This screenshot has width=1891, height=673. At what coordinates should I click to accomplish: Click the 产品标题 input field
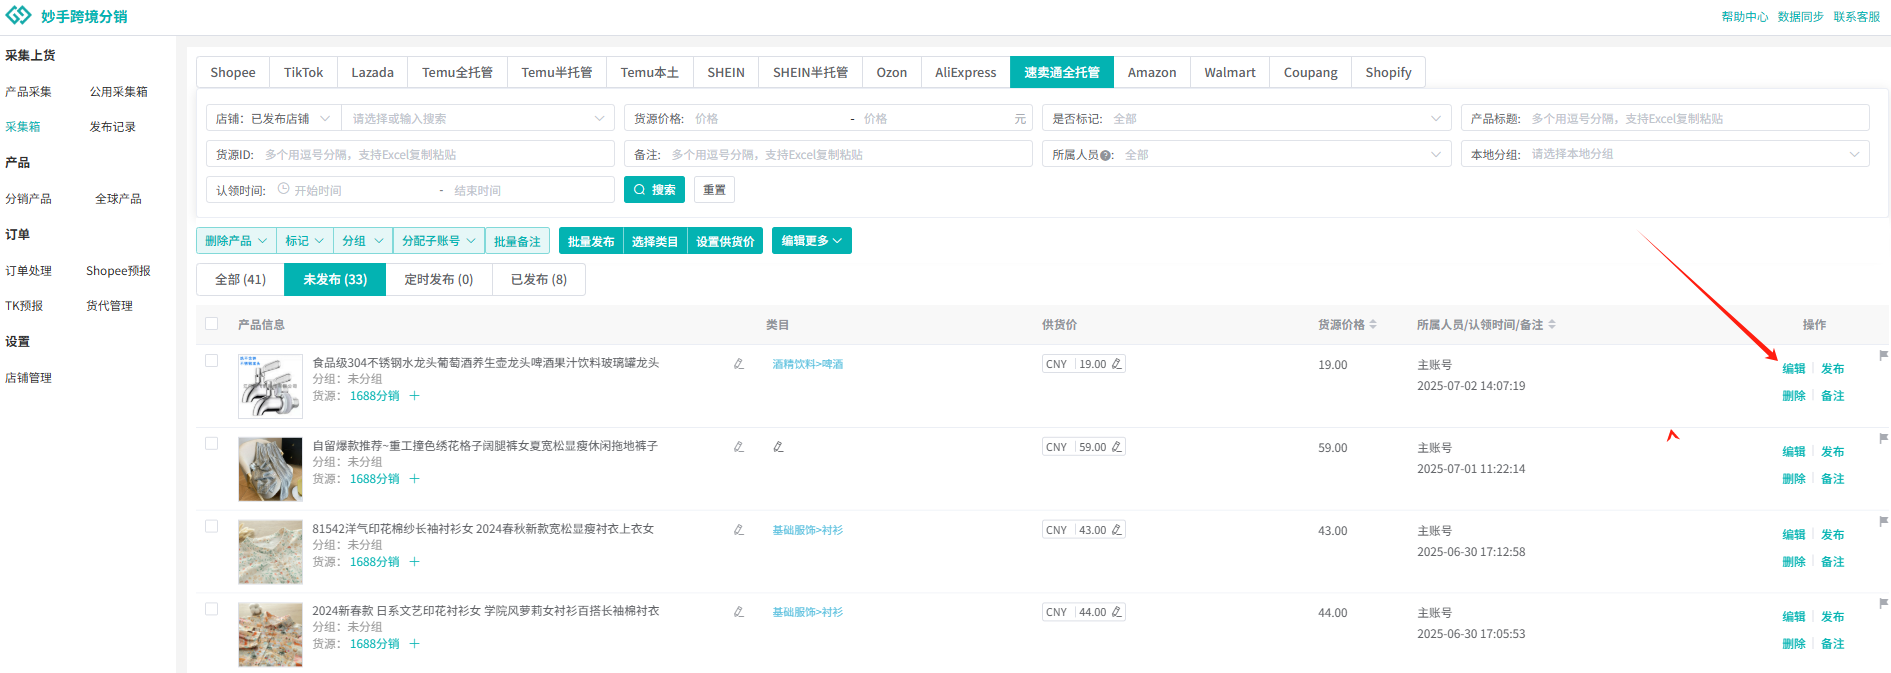tap(1665, 118)
